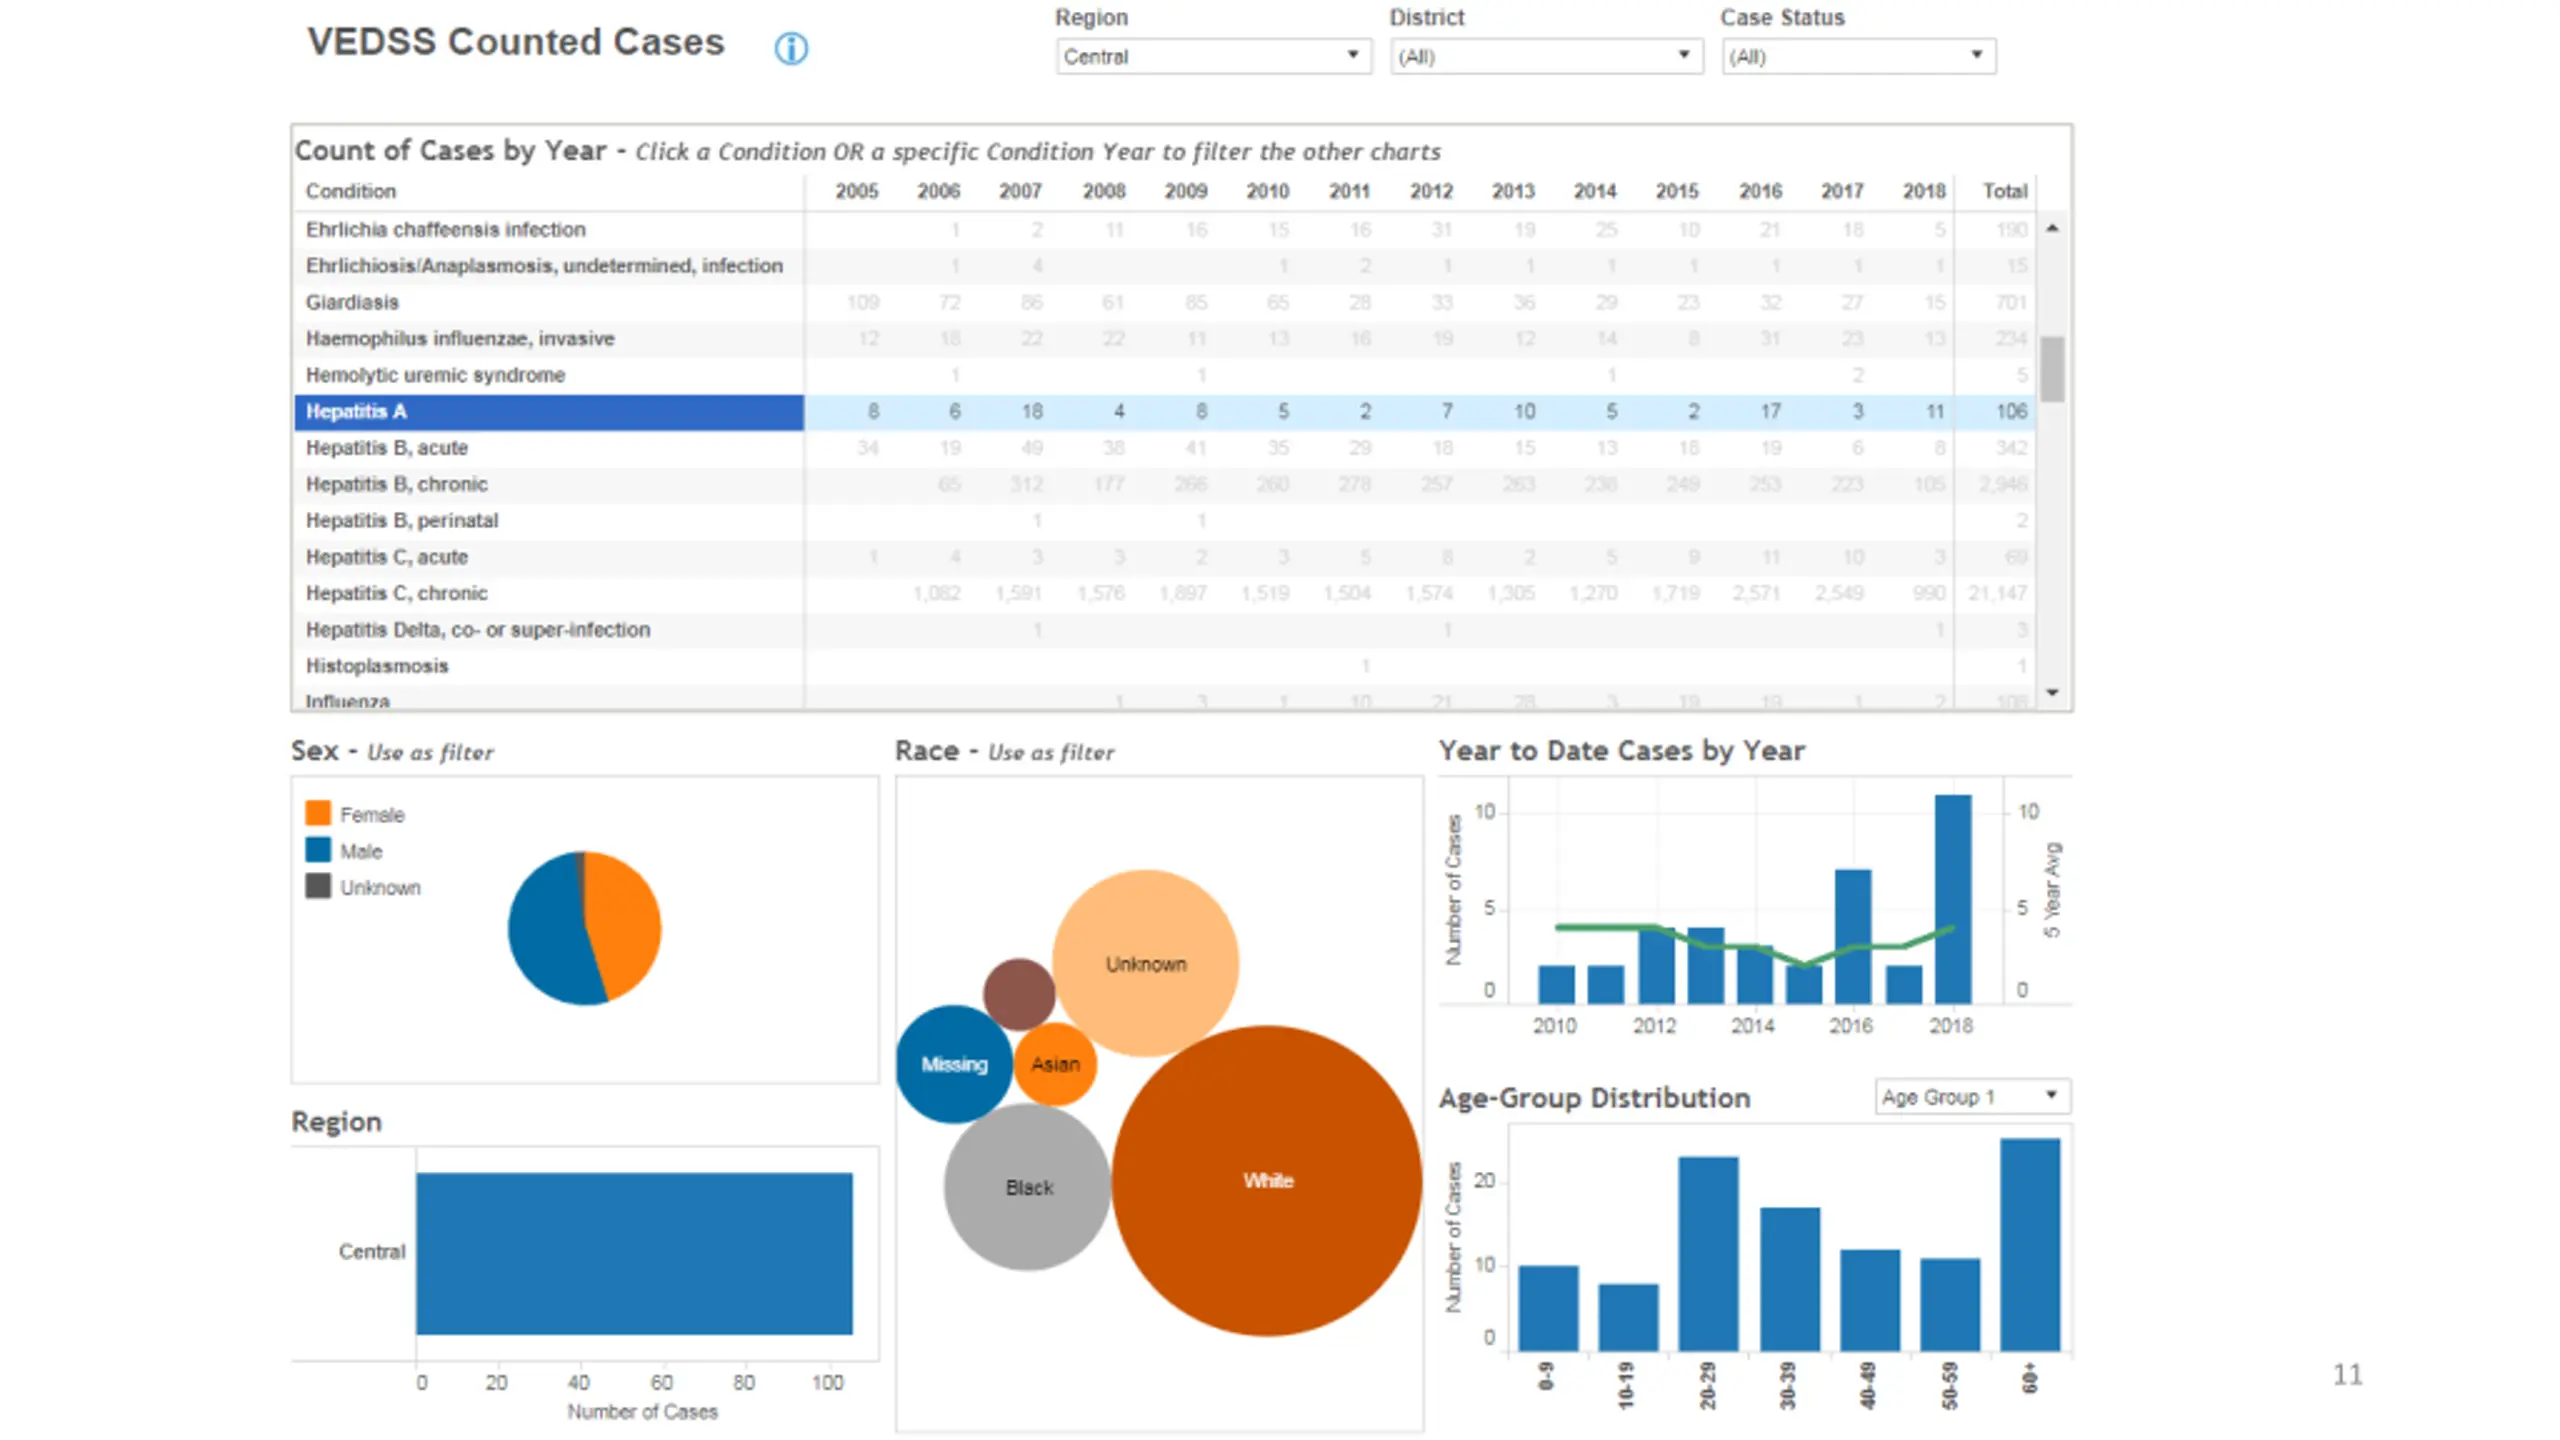The width and height of the screenshot is (2560, 1440).
Task: Expand the Age Group 1 selector
Action: coord(1972,1096)
